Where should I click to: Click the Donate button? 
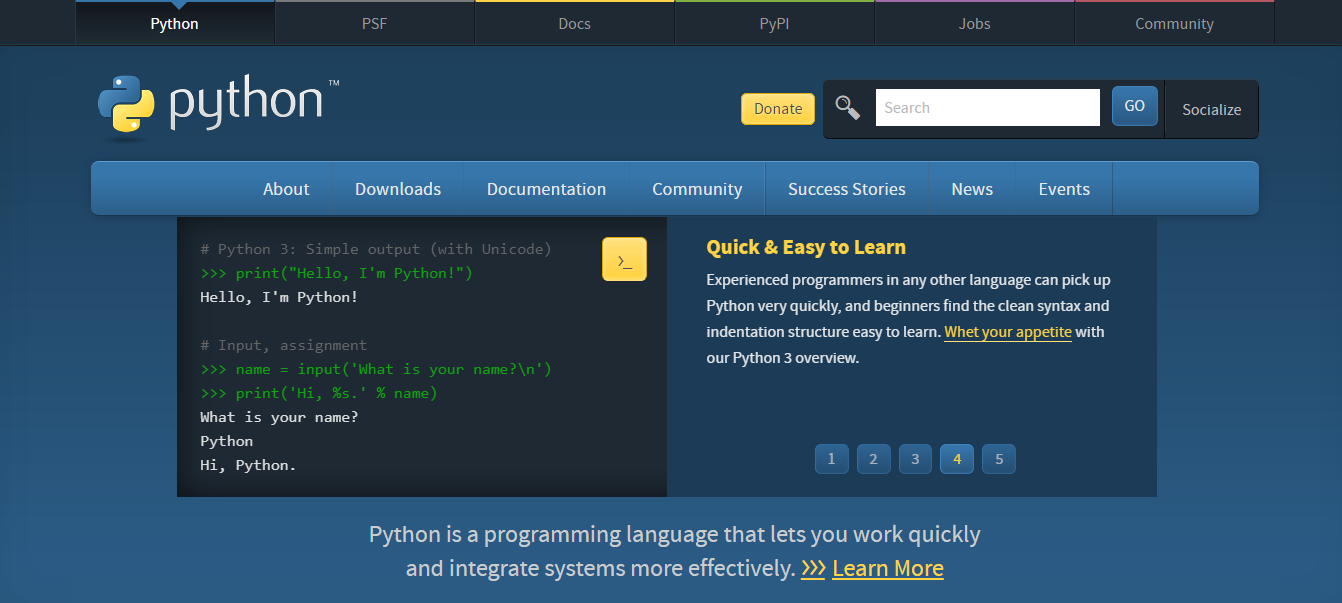(778, 108)
